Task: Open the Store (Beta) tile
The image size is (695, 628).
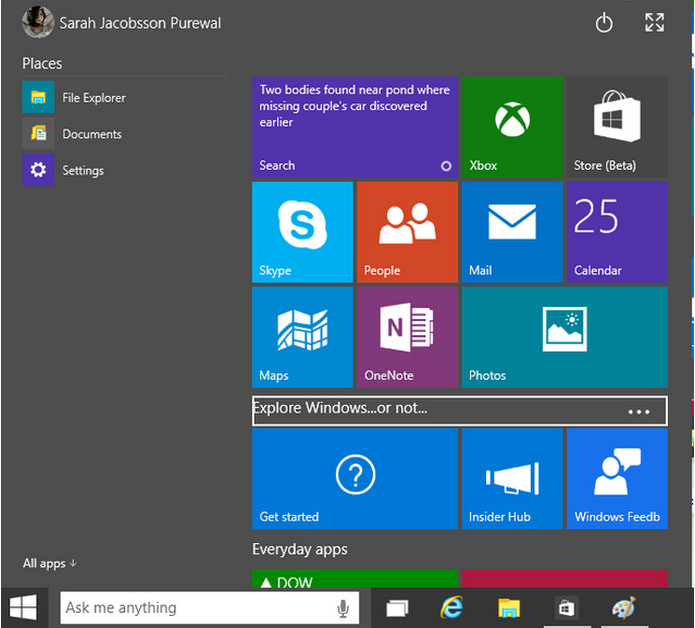Action: pyautogui.click(x=617, y=127)
